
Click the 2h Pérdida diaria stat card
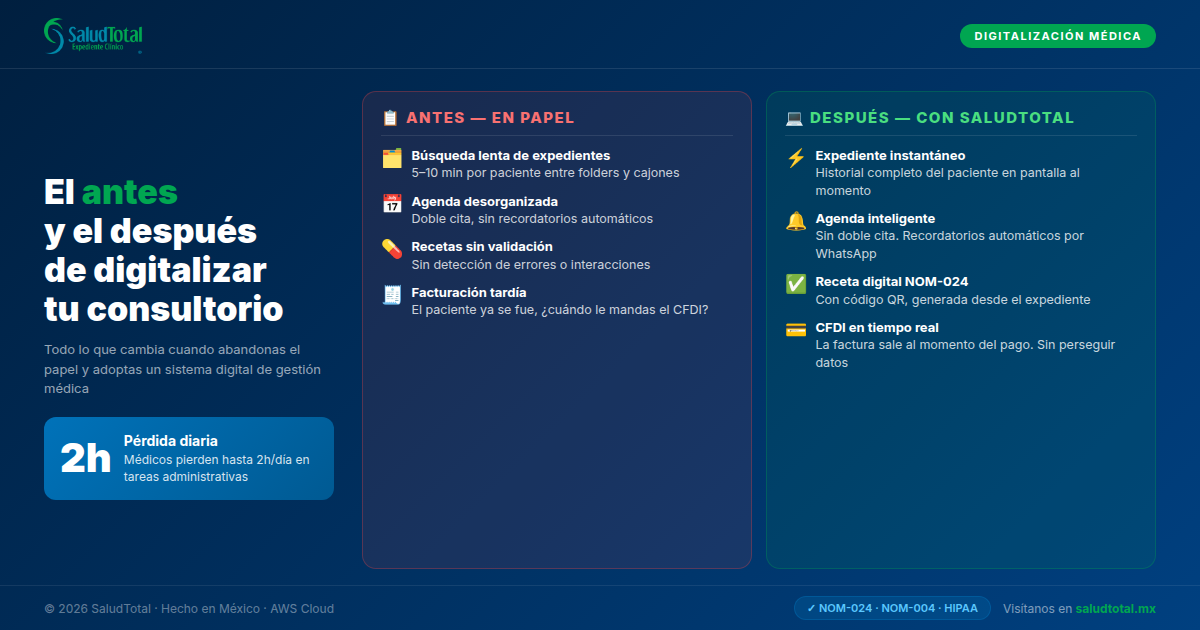coord(188,458)
